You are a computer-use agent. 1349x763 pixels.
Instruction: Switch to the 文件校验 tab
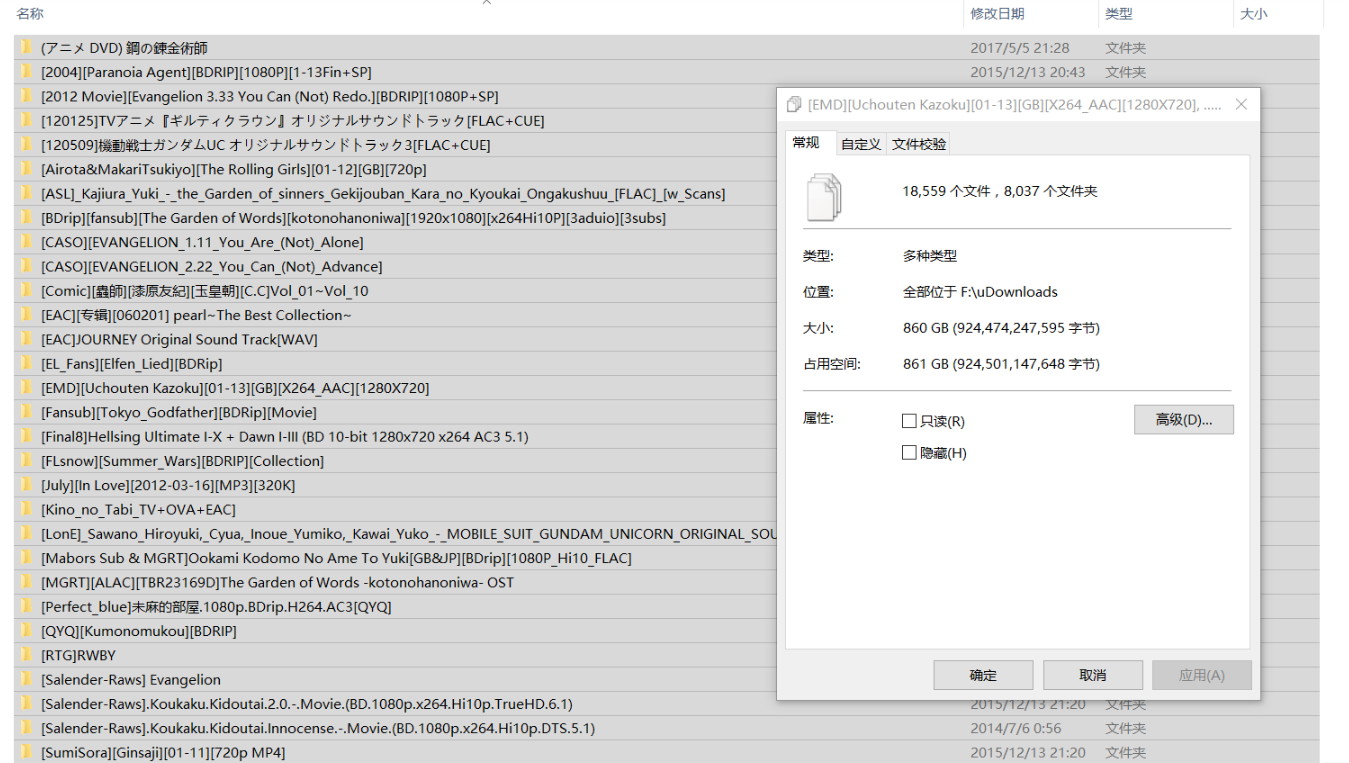click(x=919, y=144)
